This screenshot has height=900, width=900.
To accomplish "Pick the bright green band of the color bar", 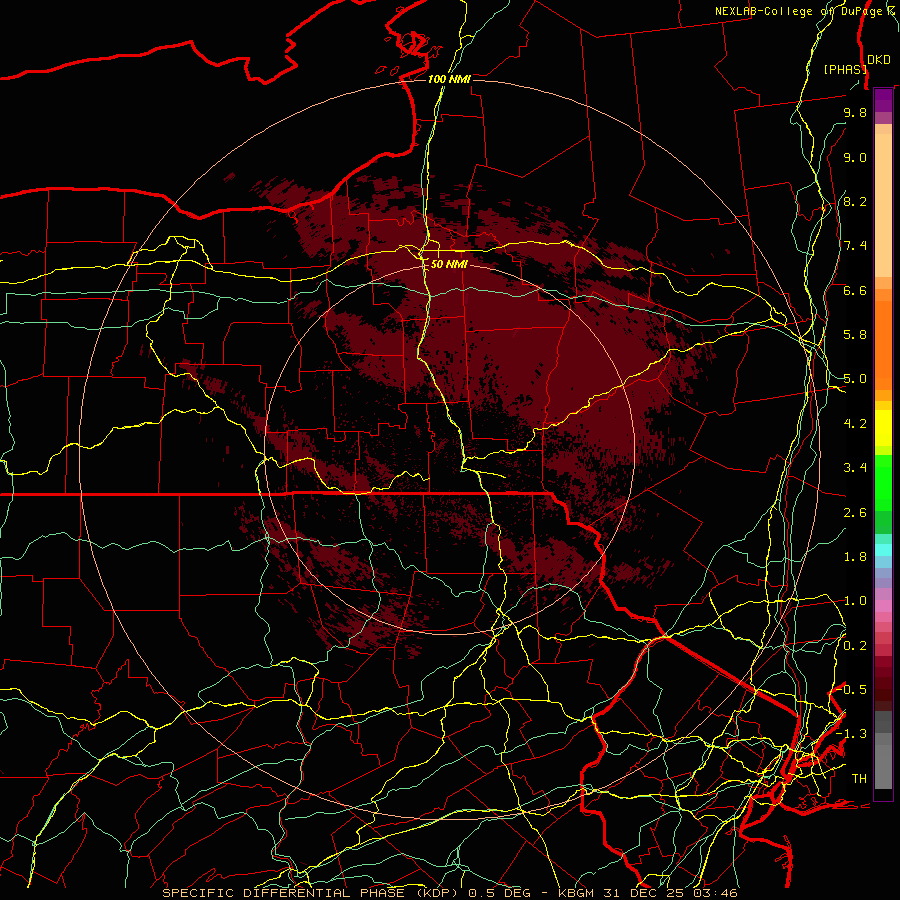I will click(x=883, y=483).
